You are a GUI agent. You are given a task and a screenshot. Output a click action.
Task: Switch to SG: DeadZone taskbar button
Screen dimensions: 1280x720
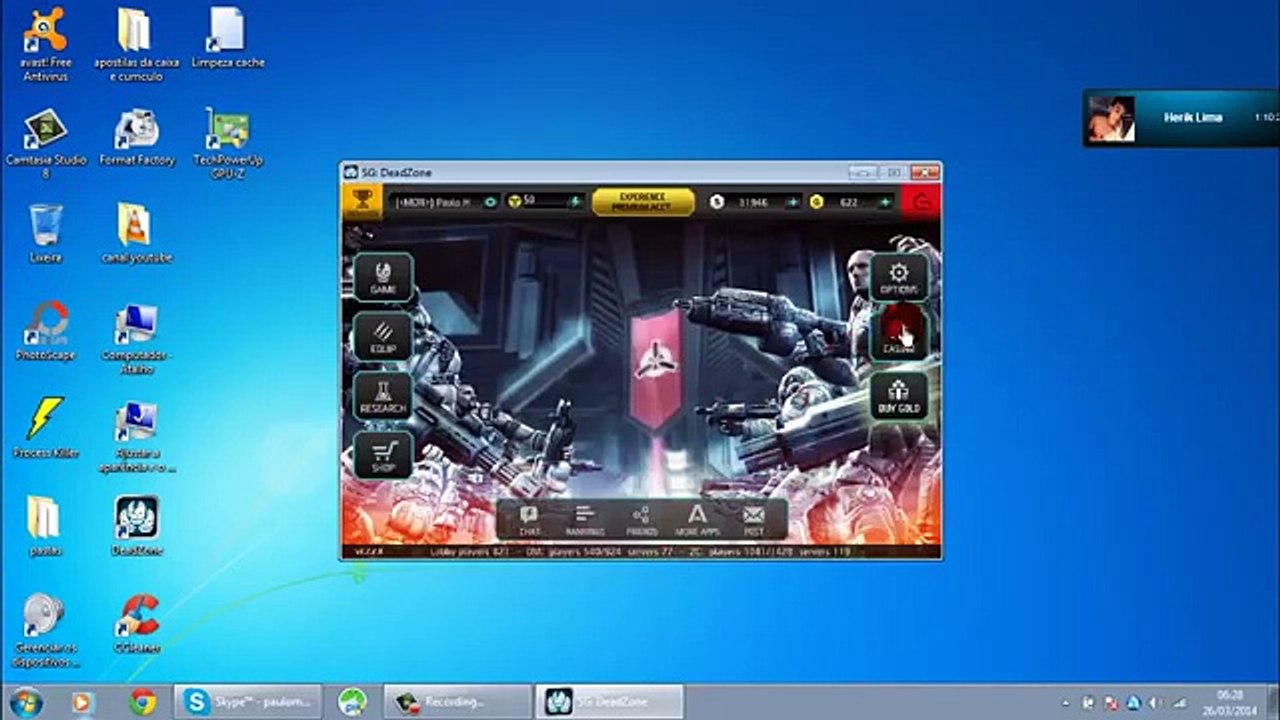(x=609, y=702)
